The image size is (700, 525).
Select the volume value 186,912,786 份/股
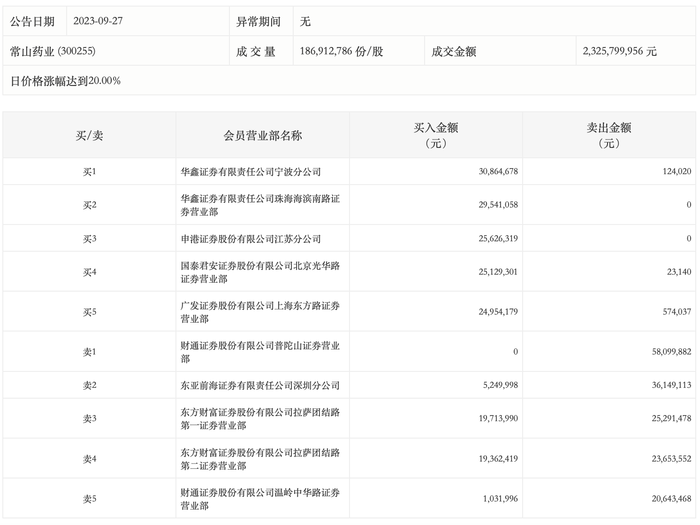click(342, 51)
